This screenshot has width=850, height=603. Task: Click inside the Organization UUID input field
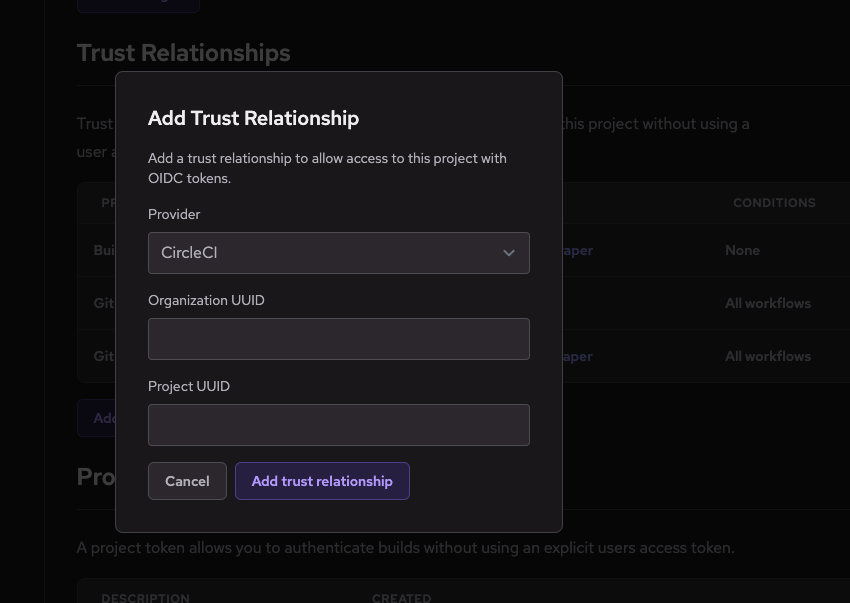pos(338,339)
